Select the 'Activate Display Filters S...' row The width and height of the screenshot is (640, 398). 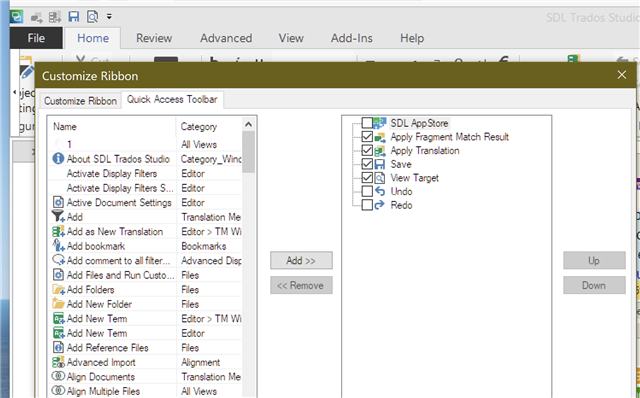[145, 188]
